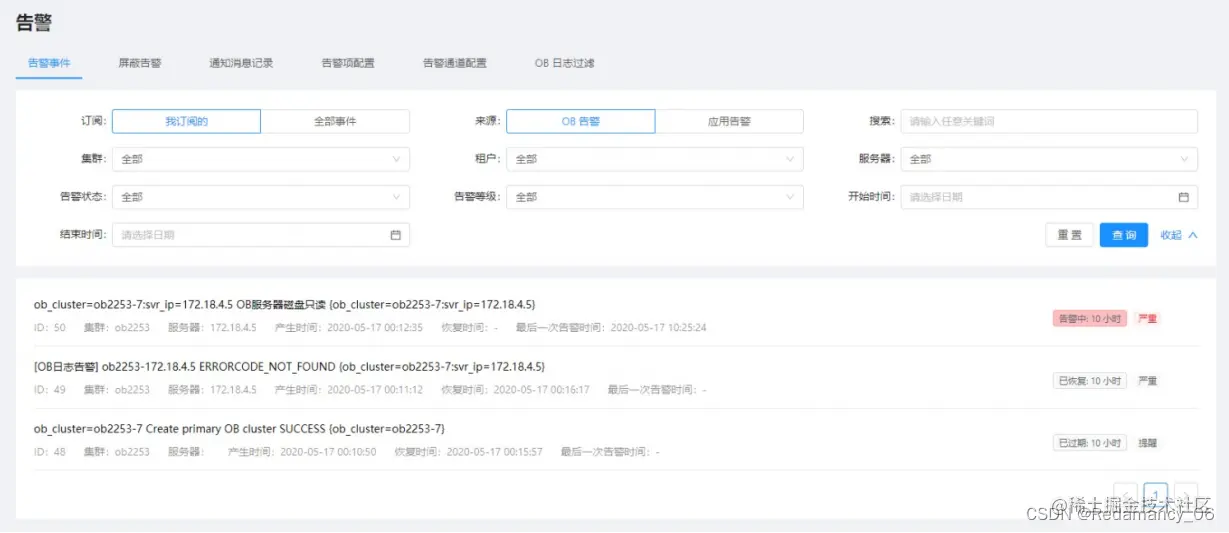1229x533 pixels.
Task: Expand the 服务器 dropdown
Action: click(1049, 159)
